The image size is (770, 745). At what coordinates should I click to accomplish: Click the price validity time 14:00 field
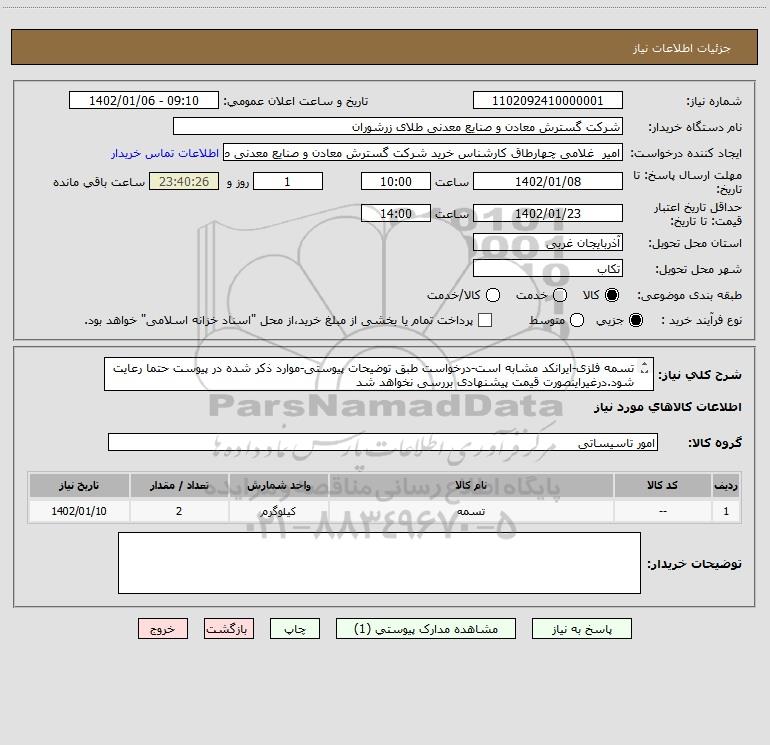(x=396, y=213)
